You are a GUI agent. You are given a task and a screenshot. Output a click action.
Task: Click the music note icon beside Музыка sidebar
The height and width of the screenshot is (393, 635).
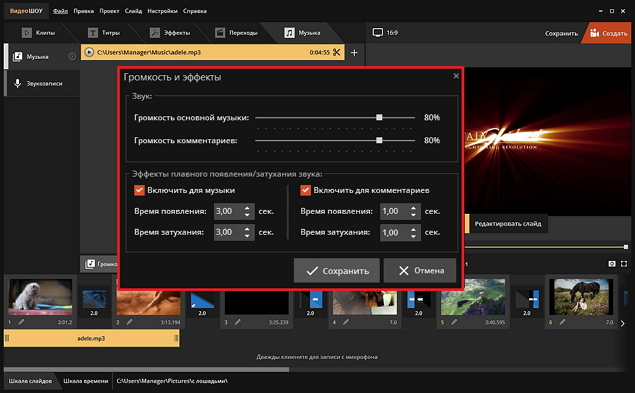click(x=17, y=57)
